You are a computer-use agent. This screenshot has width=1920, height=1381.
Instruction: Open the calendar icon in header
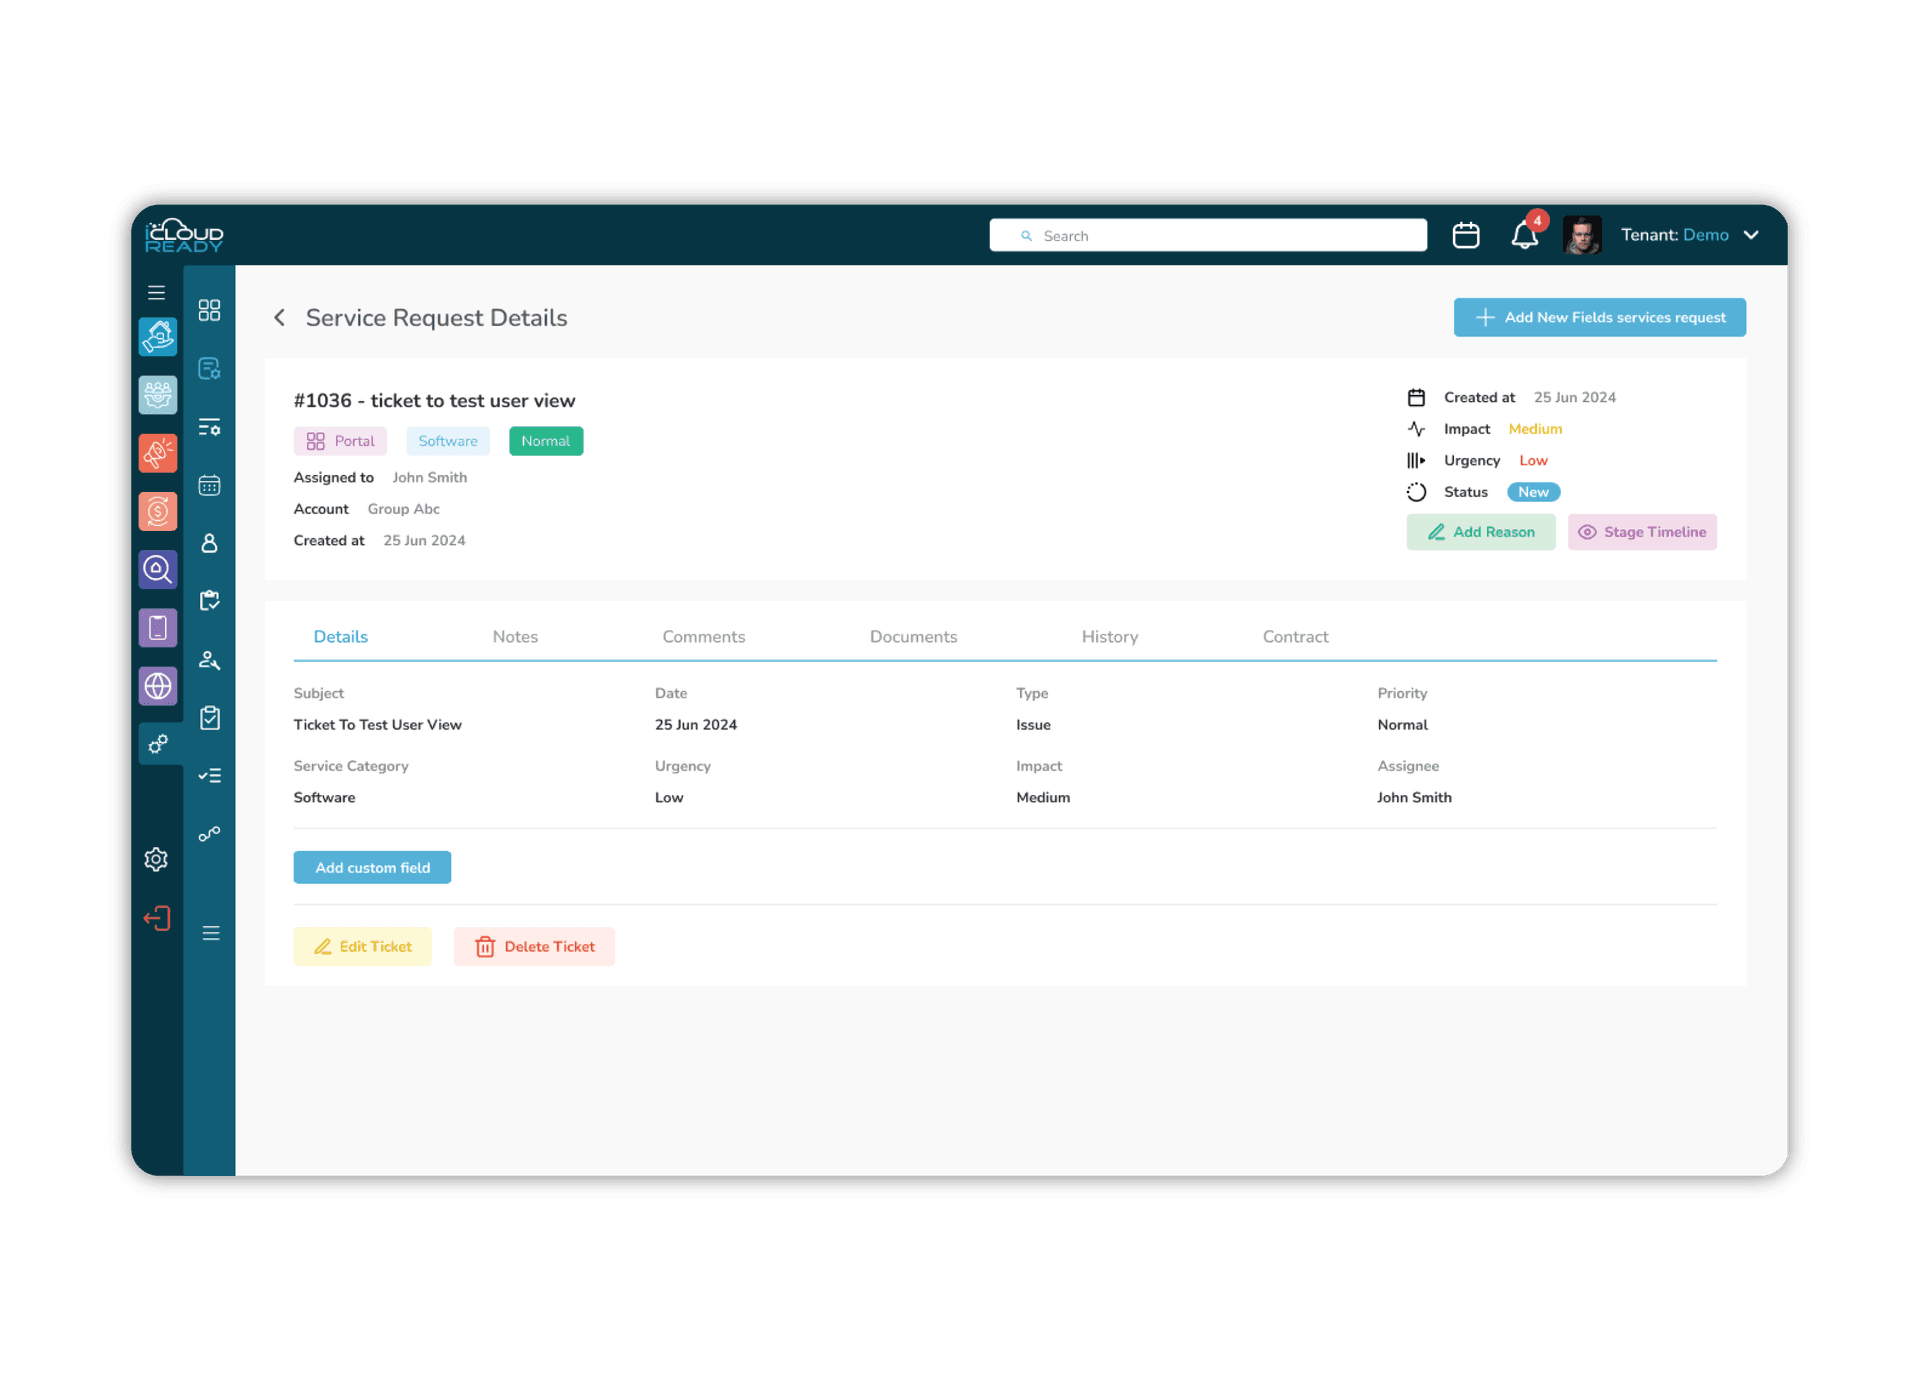click(1466, 236)
